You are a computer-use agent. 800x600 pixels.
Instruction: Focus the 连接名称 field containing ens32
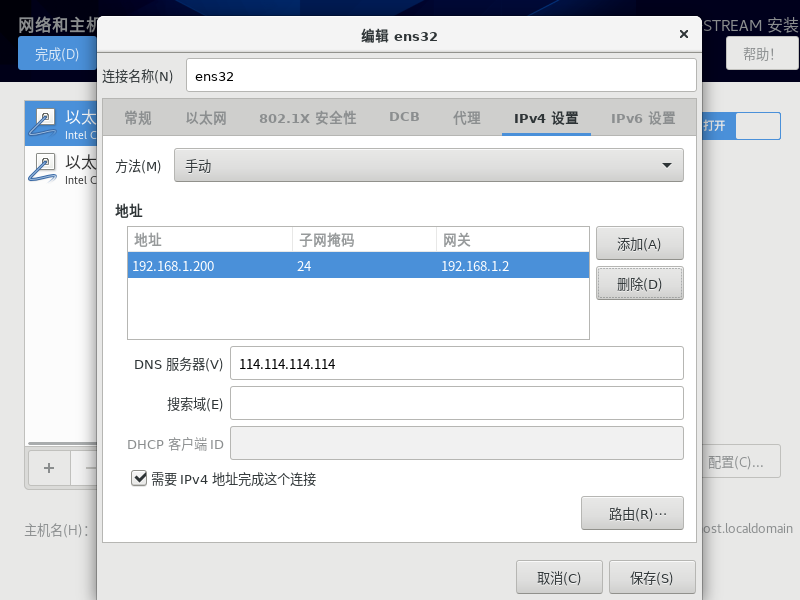441,76
